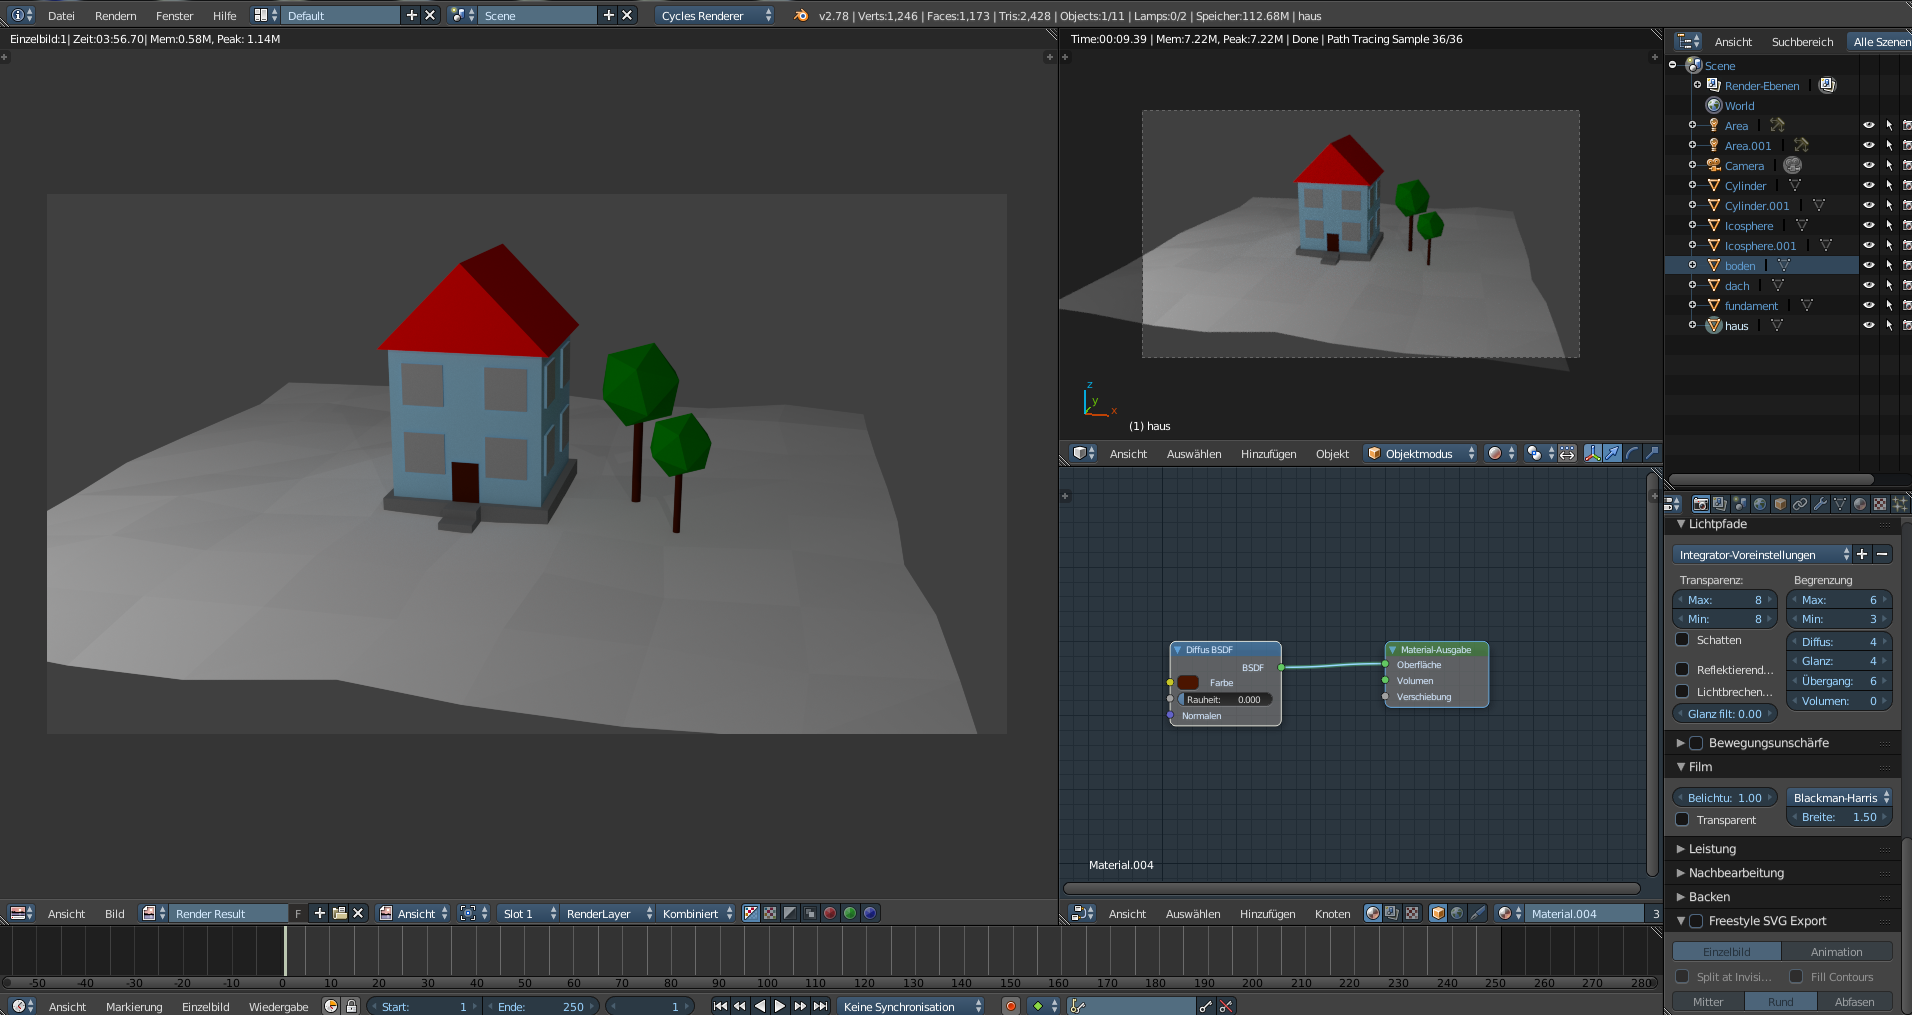Select the Abfasen corner style option
This screenshot has width=1912, height=1015.
click(1856, 1001)
